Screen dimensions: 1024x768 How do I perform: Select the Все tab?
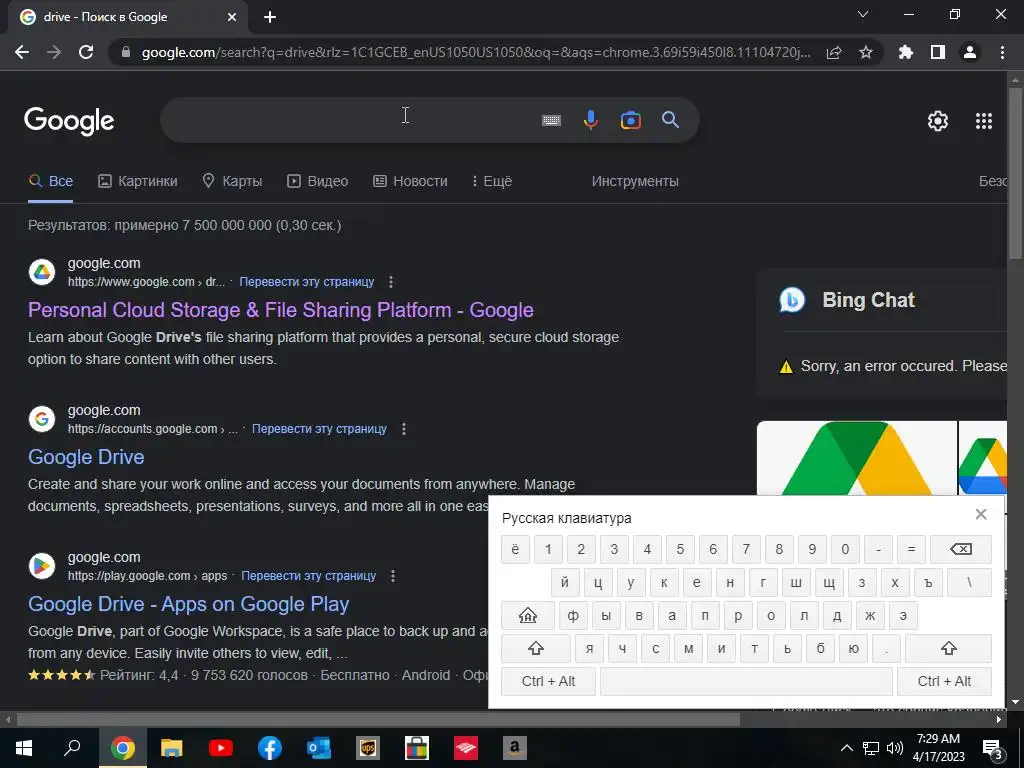point(51,181)
